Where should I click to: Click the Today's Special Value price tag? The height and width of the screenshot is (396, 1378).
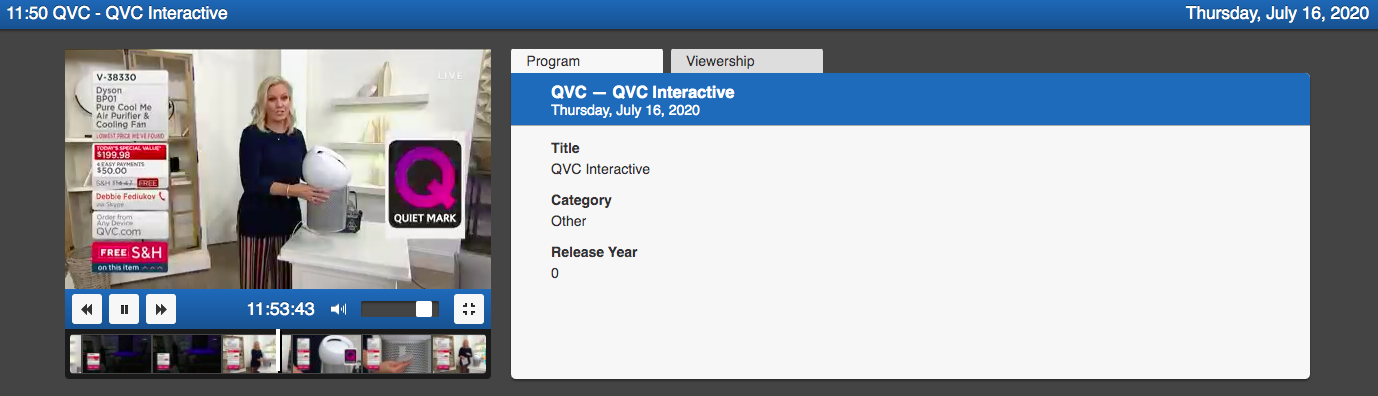(128, 152)
